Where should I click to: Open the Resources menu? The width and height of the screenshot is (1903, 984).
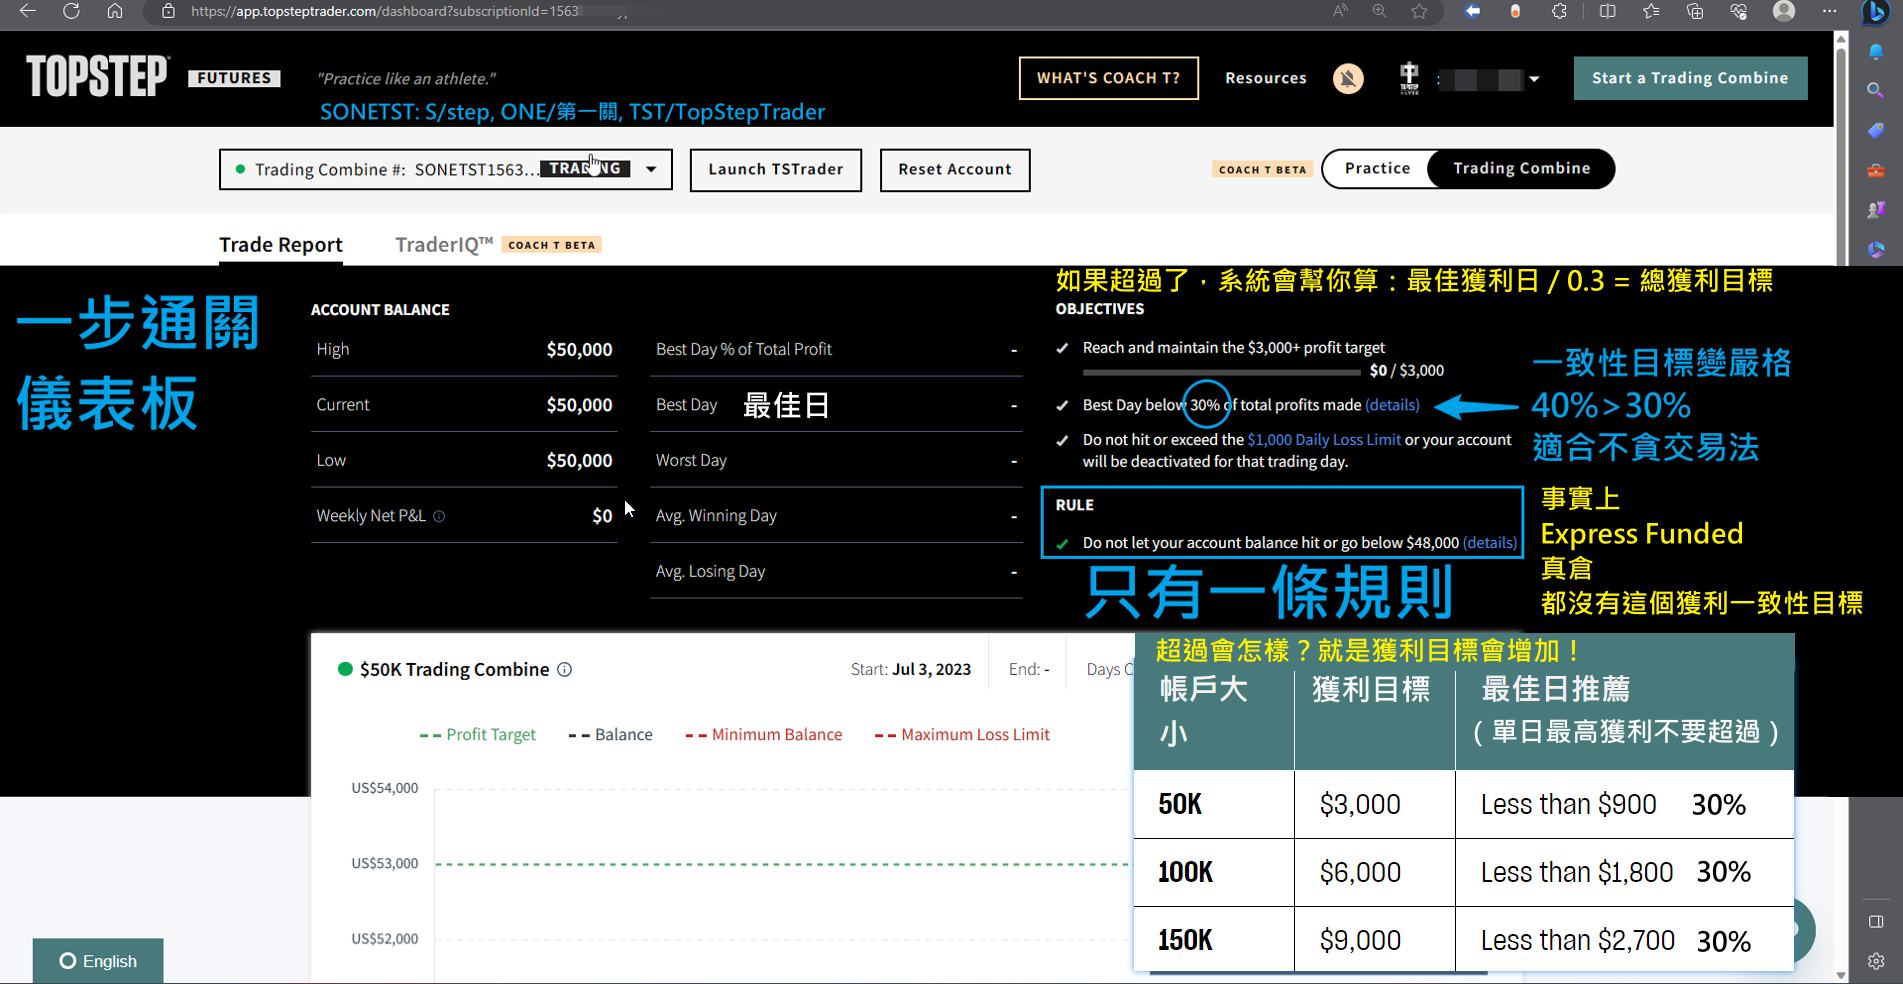1266,78
